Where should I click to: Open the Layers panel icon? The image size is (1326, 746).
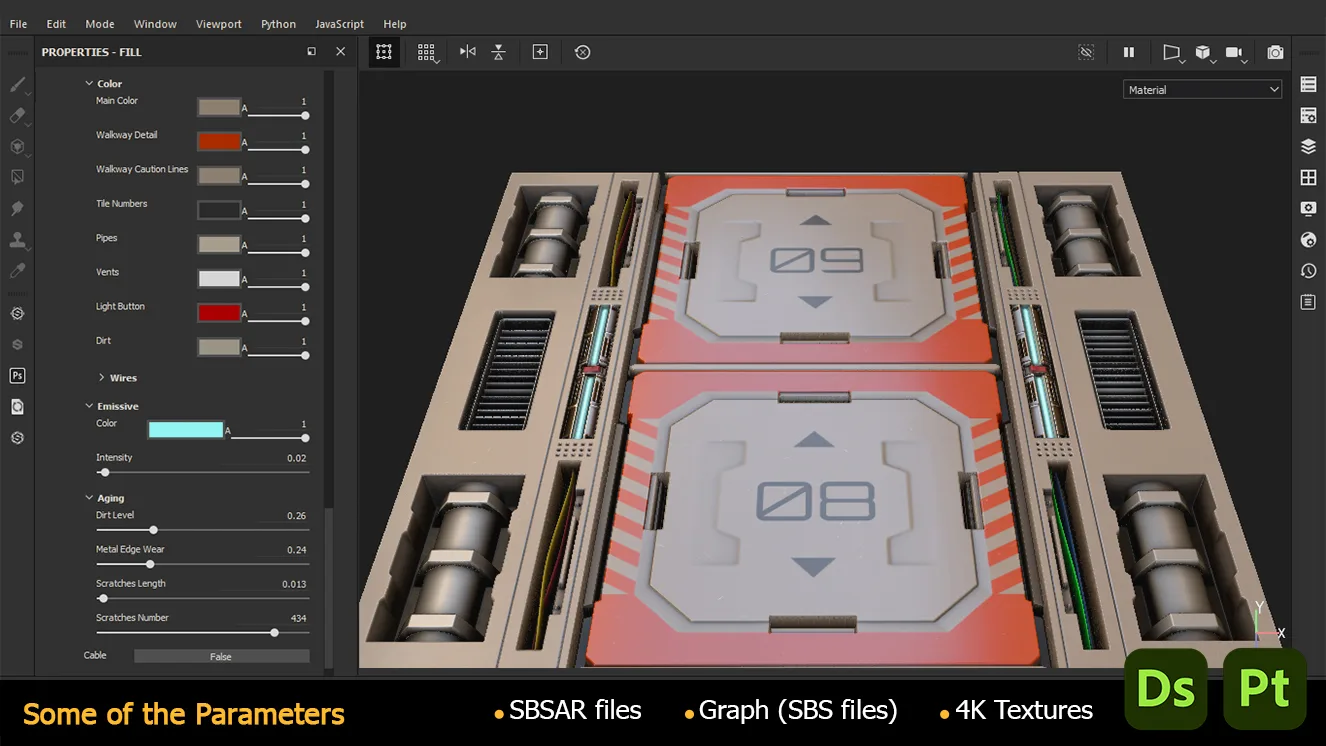tap(1308, 147)
